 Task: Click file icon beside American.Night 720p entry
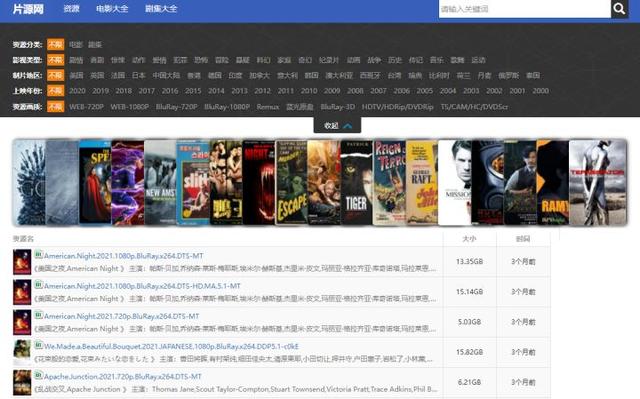(x=38, y=315)
